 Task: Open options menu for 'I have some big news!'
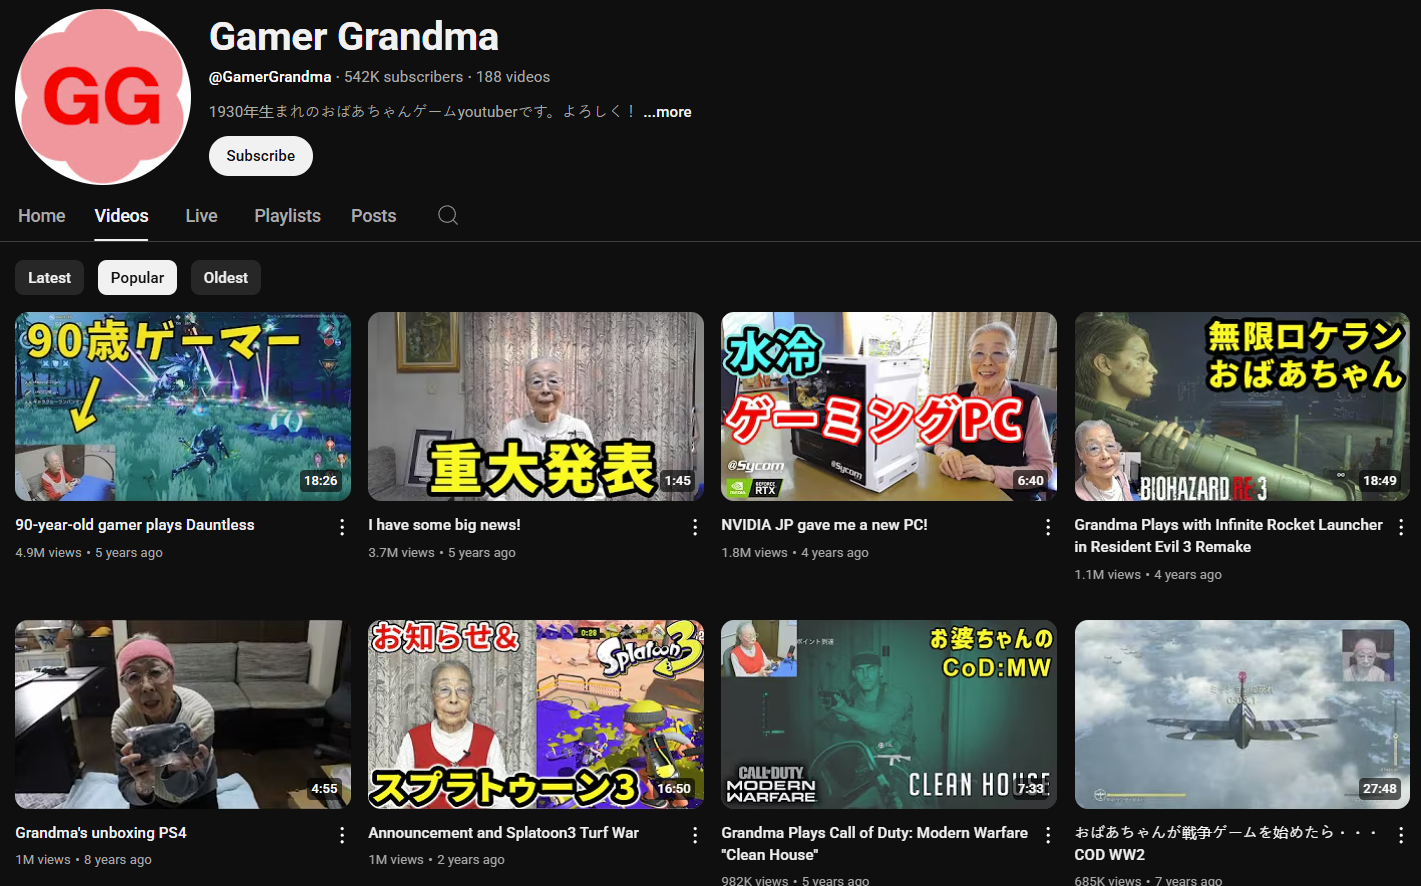[x=695, y=527]
